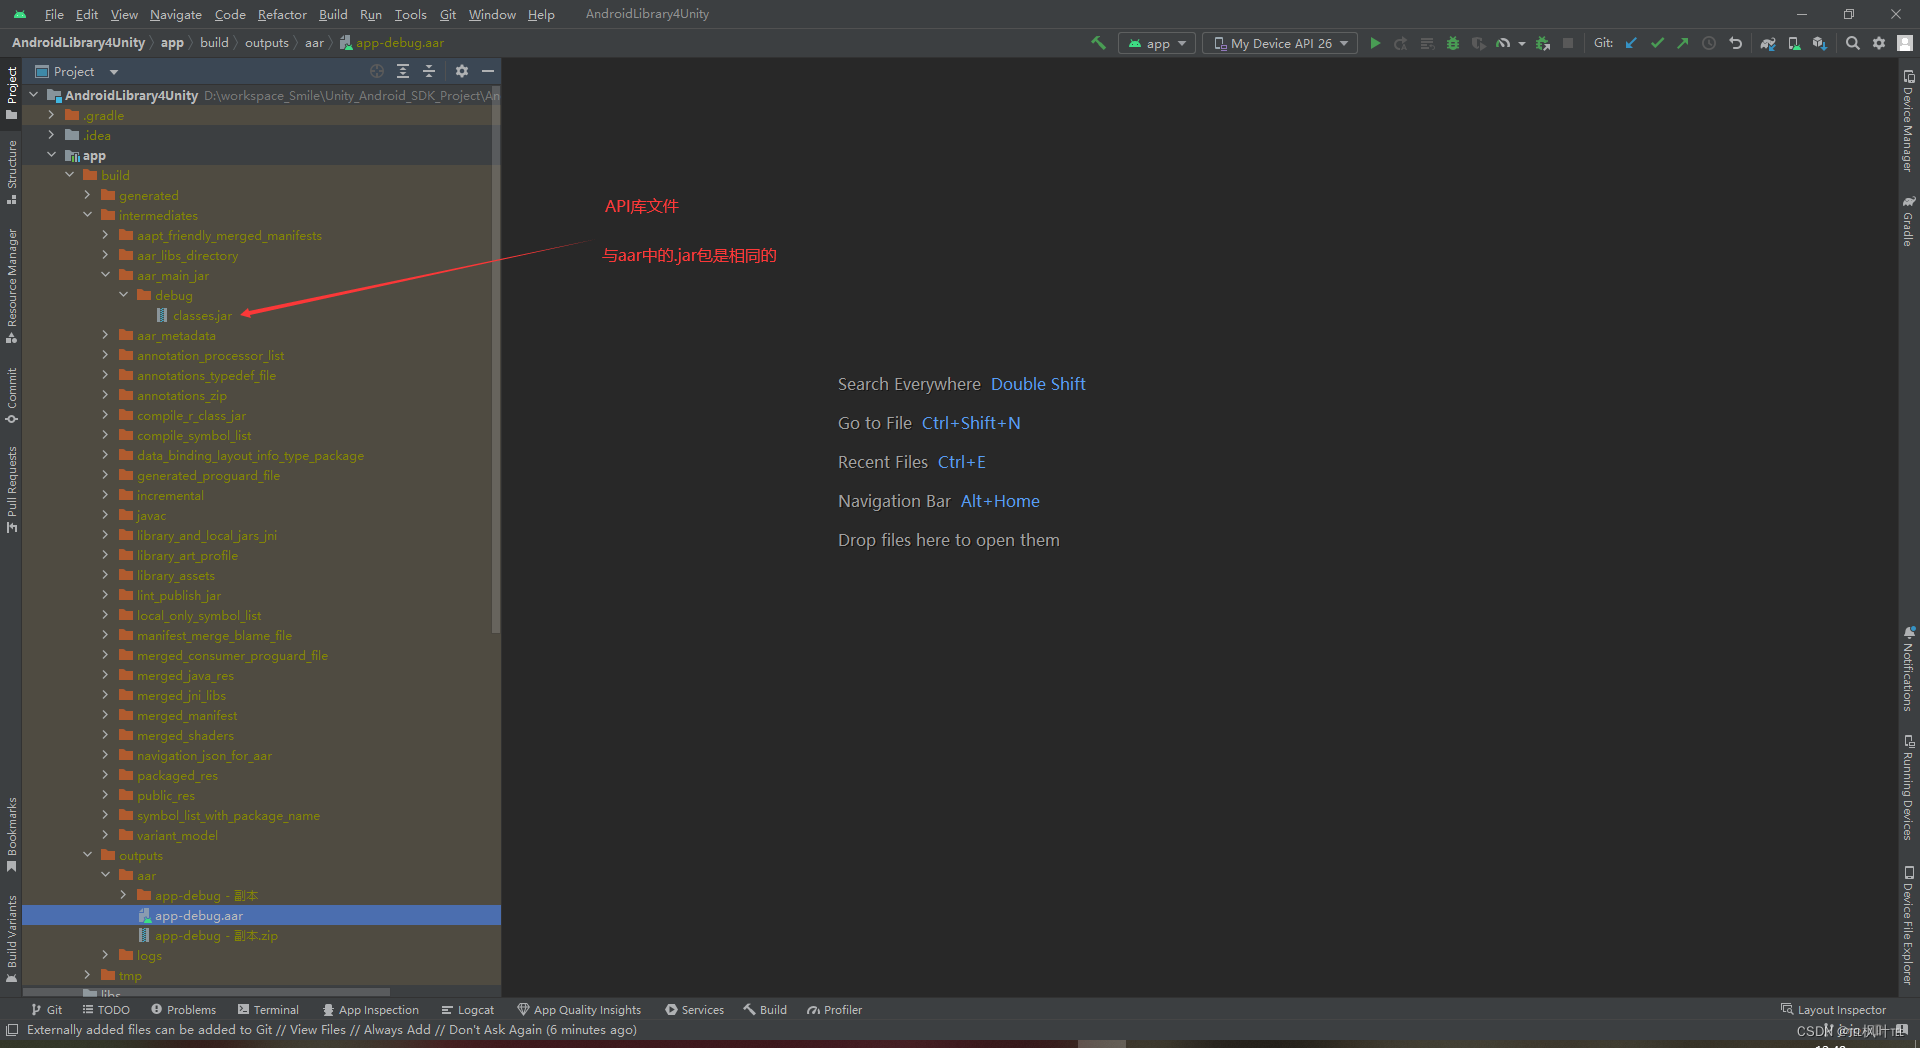This screenshot has width=1920, height=1048.
Task: Stop the running app with the Stop icon
Action: click(x=1568, y=43)
